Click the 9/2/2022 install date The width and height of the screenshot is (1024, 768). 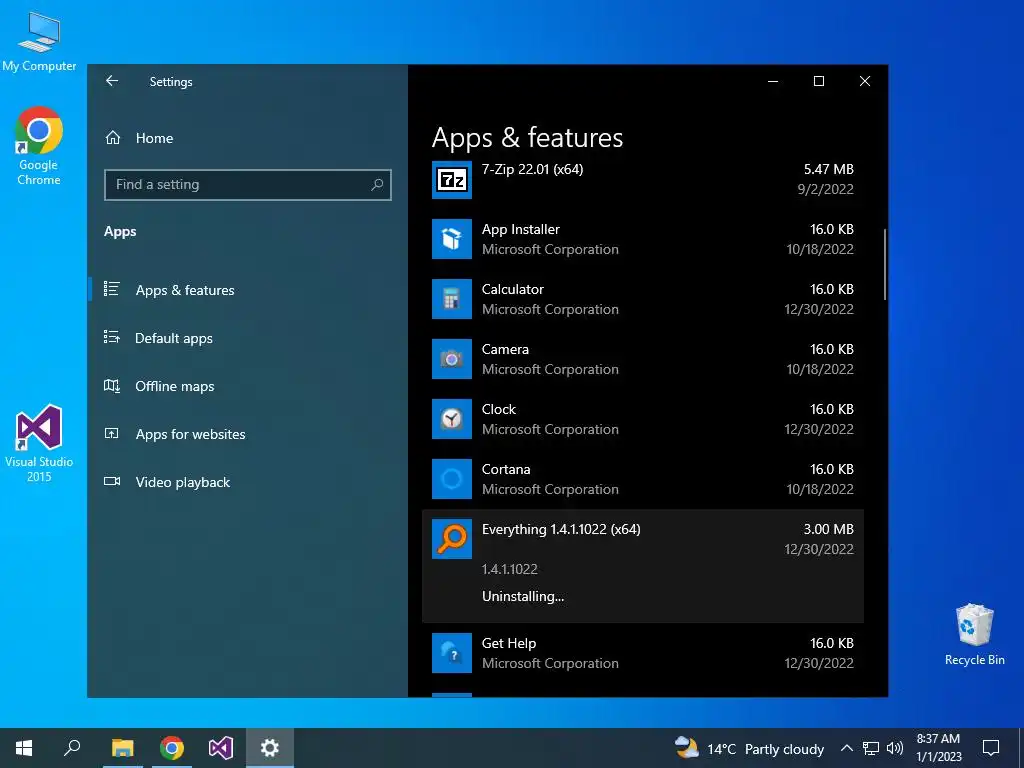pyautogui.click(x=825, y=189)
